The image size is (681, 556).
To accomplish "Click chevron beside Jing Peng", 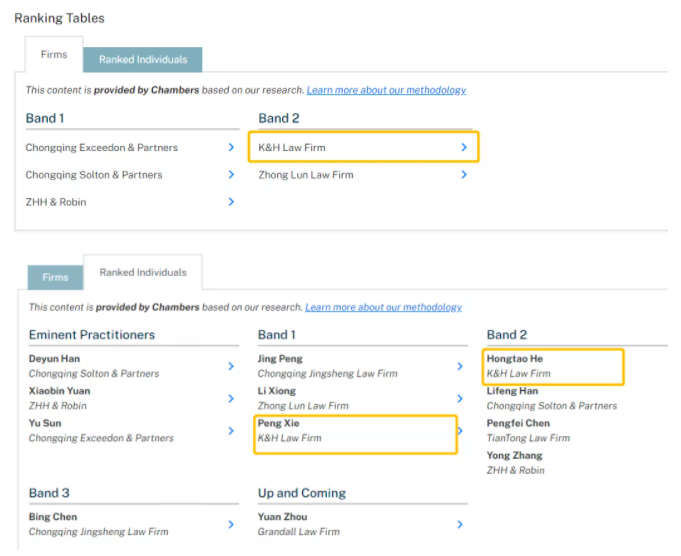I will coord(460,366).
